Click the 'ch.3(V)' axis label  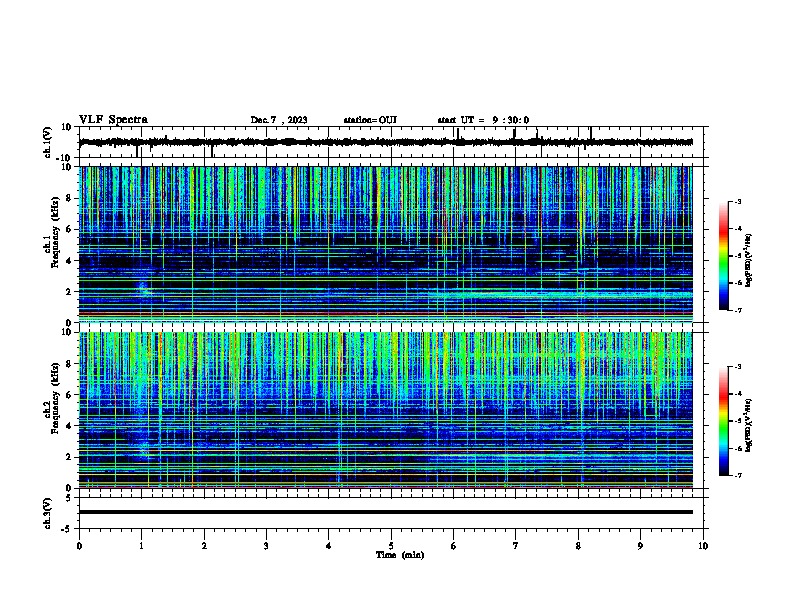pyautogui.click(x=48, y=513)
